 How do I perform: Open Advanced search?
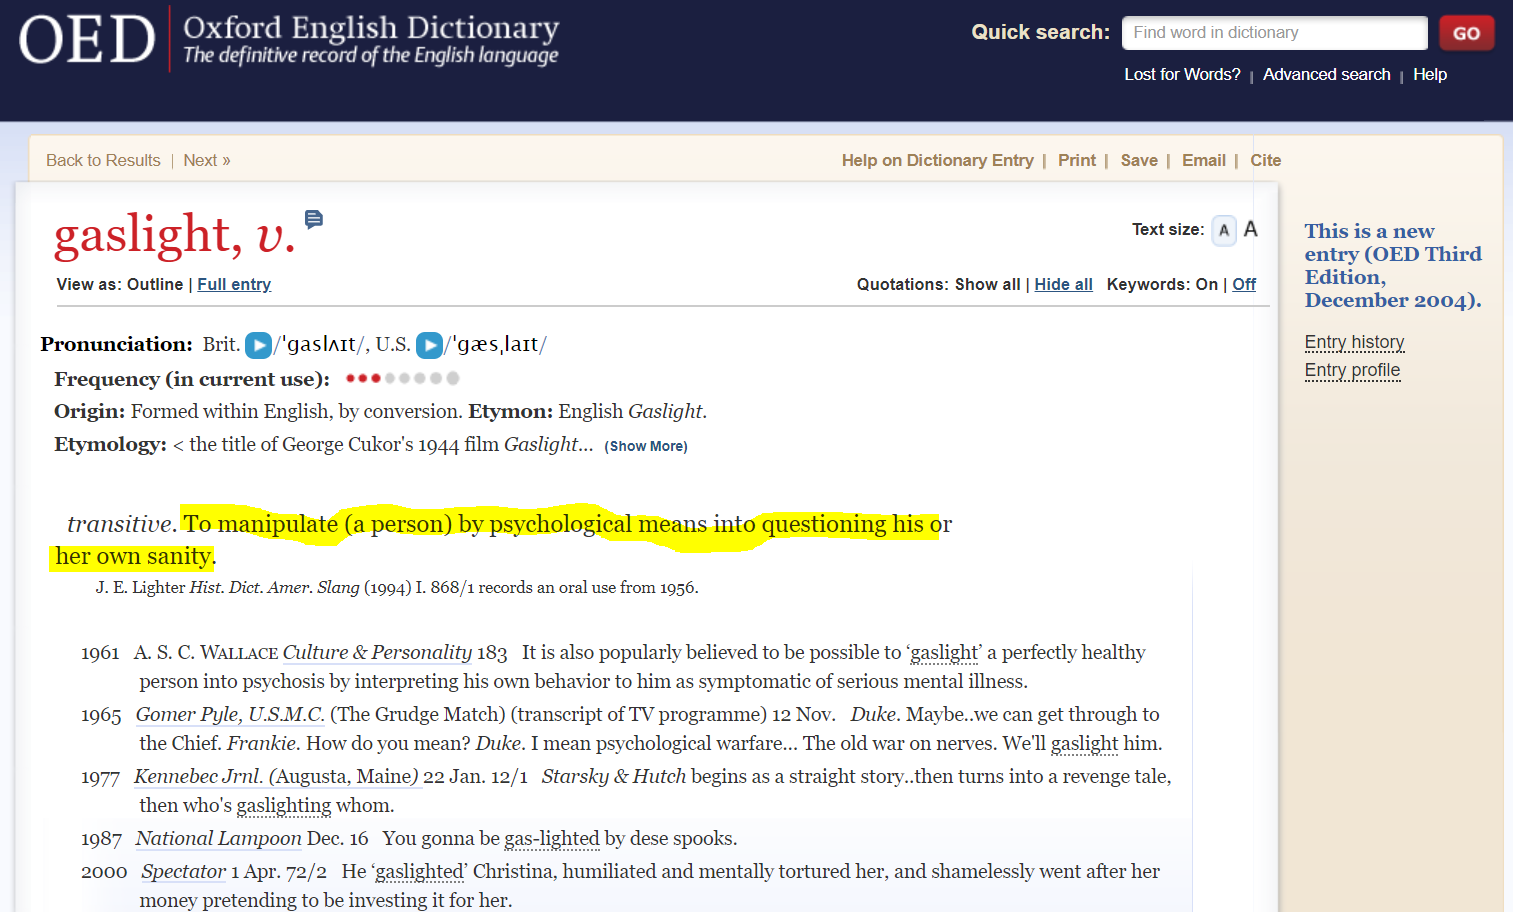point(1326,74)
